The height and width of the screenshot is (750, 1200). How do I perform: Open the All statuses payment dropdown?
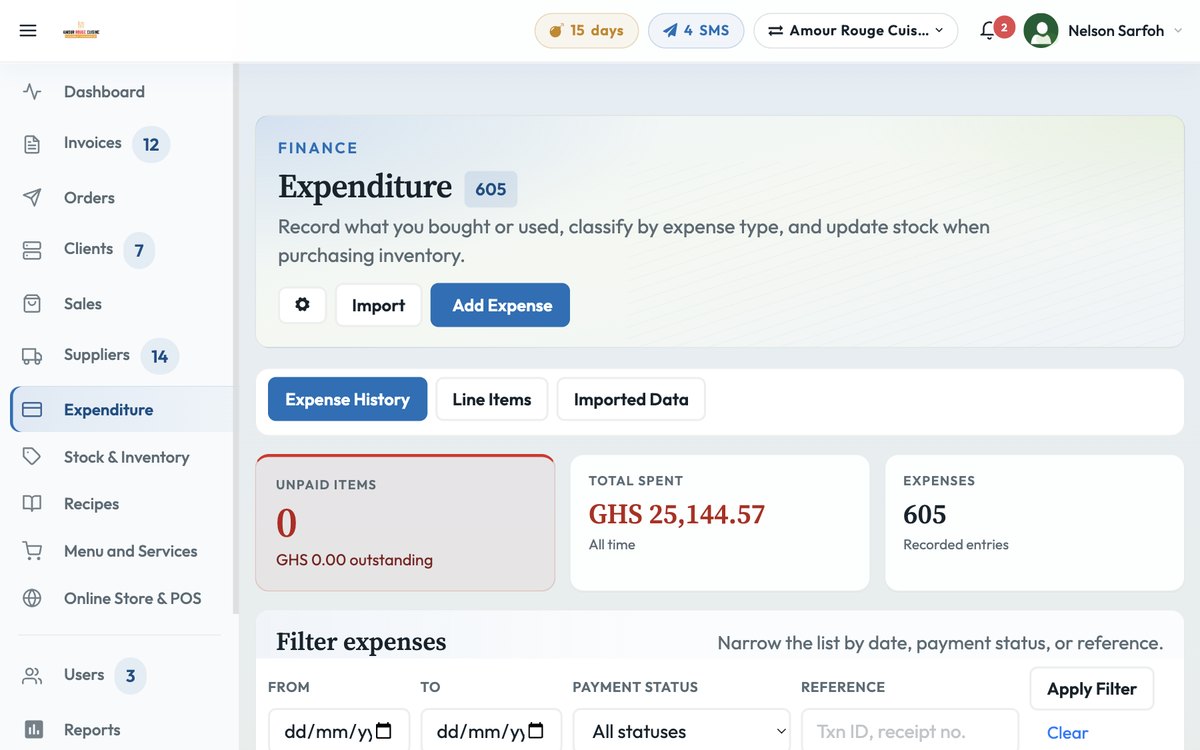[x=681, y=731]
